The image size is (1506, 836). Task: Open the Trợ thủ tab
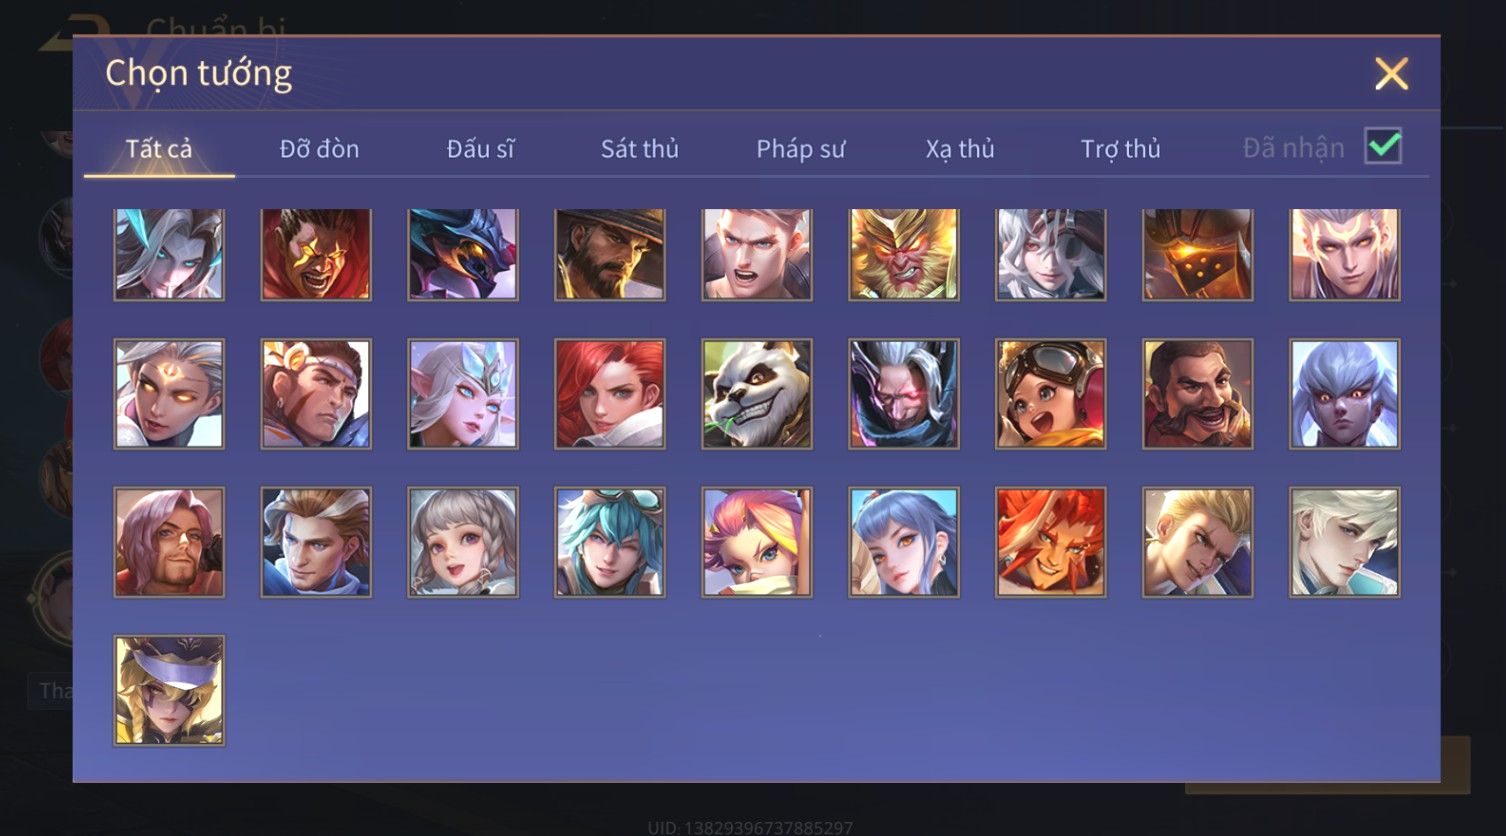click(1120, 149)
